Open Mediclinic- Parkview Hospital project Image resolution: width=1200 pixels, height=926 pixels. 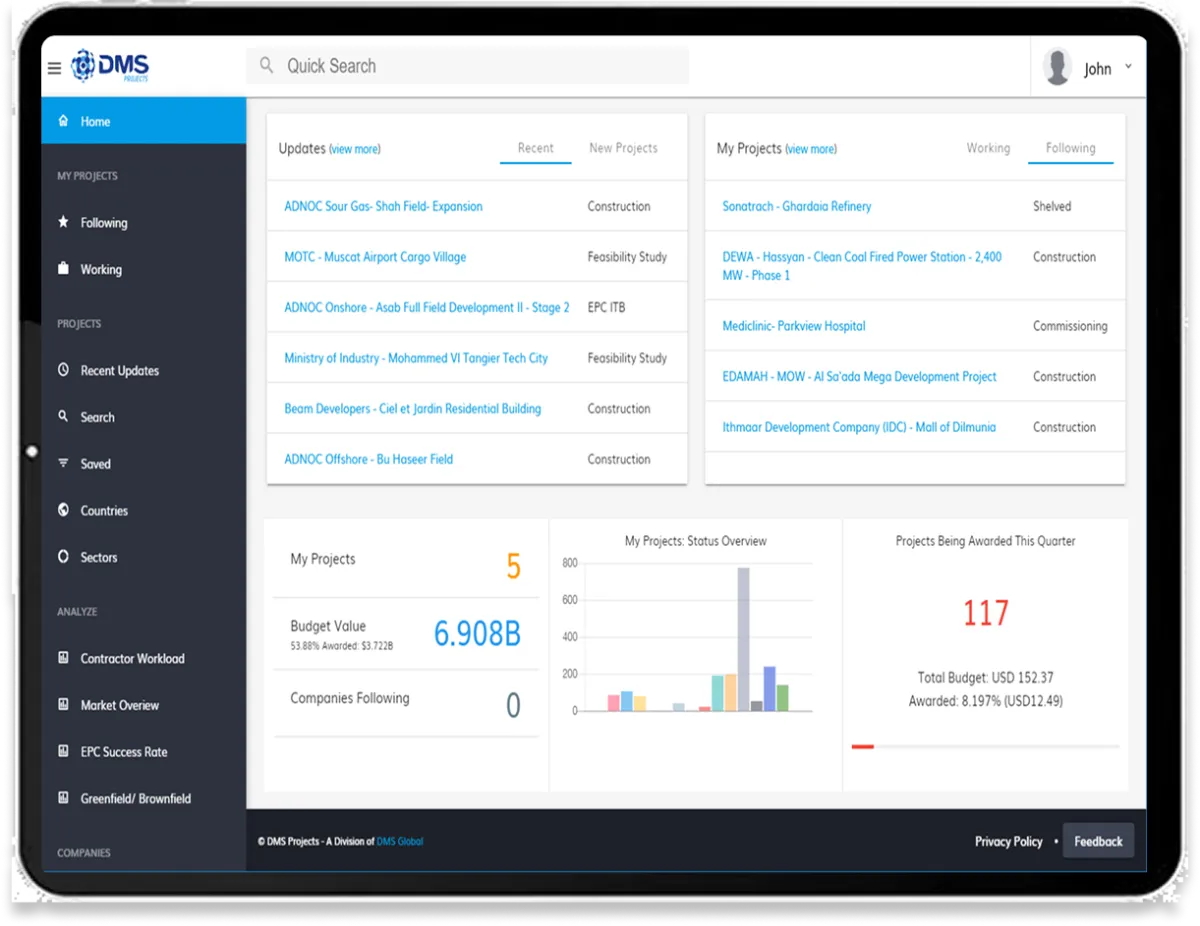794,326
